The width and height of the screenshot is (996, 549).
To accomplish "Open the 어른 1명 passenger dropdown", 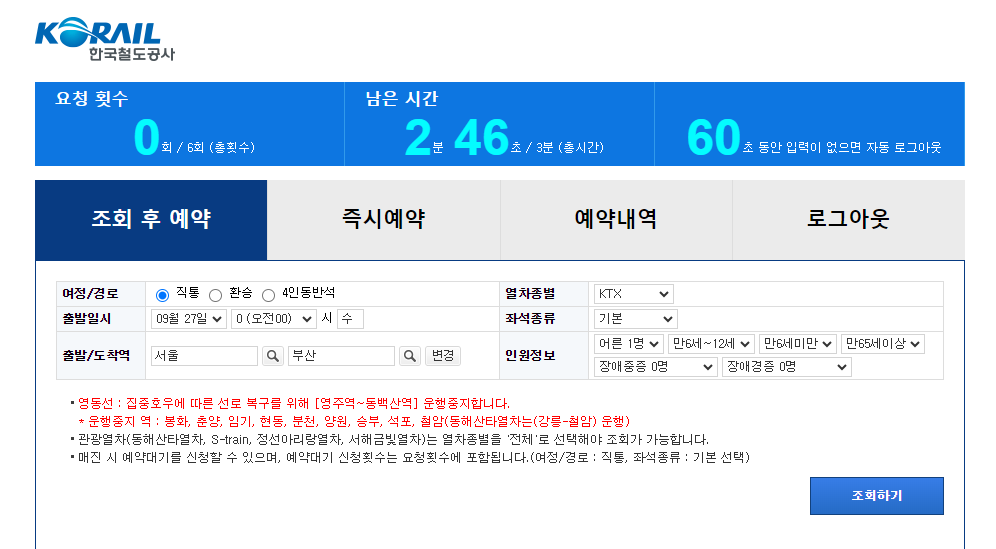I will [629, 344].
